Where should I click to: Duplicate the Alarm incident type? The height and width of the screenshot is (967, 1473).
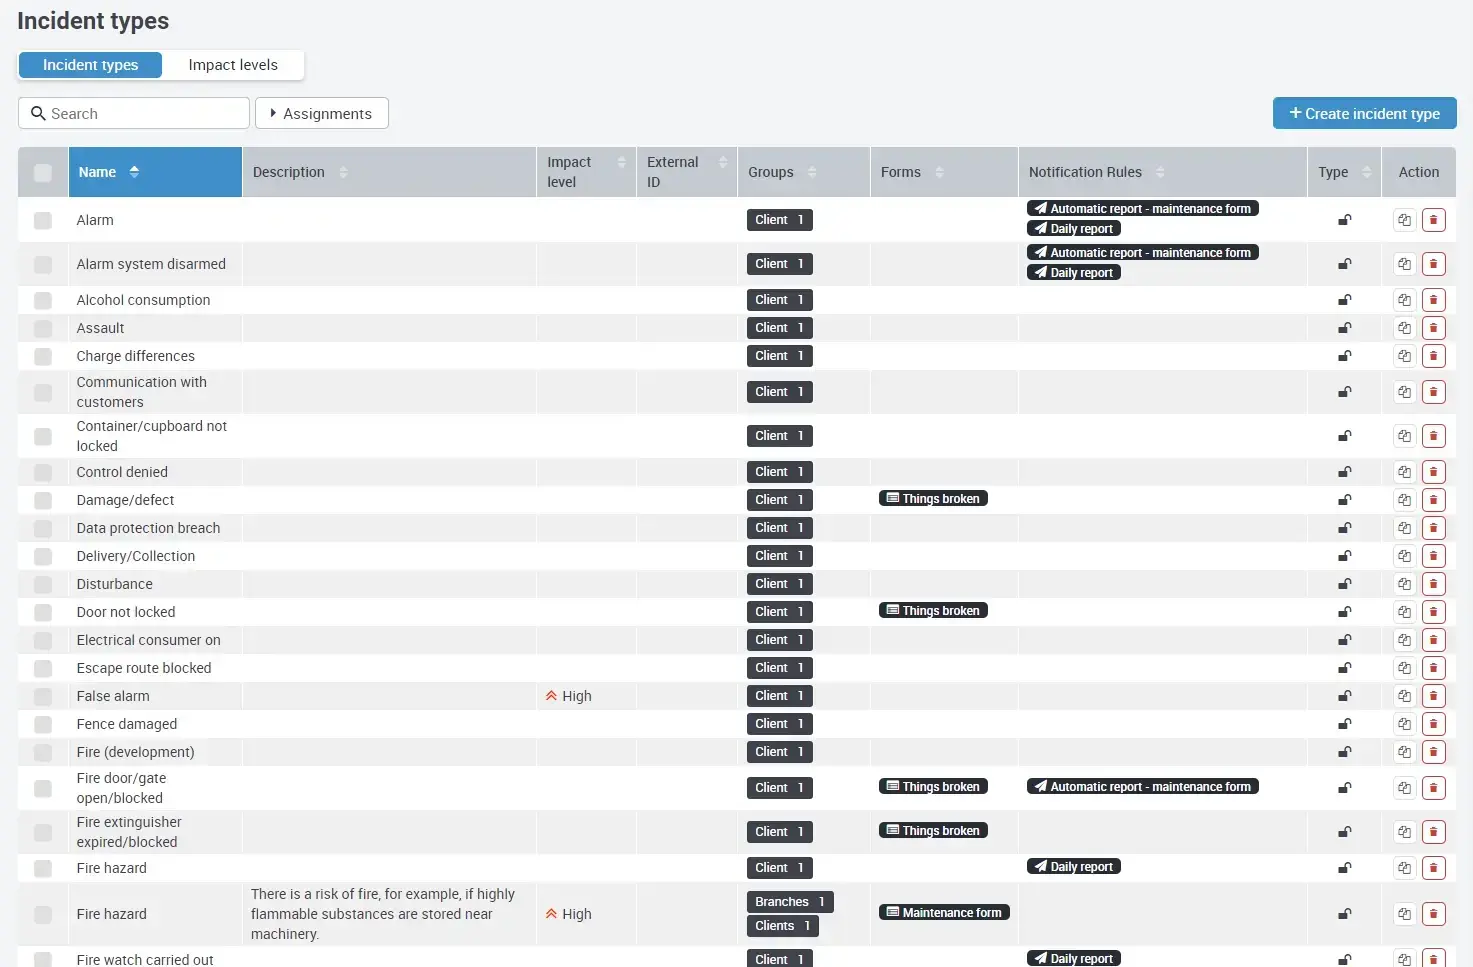(x=1403, y=220)
